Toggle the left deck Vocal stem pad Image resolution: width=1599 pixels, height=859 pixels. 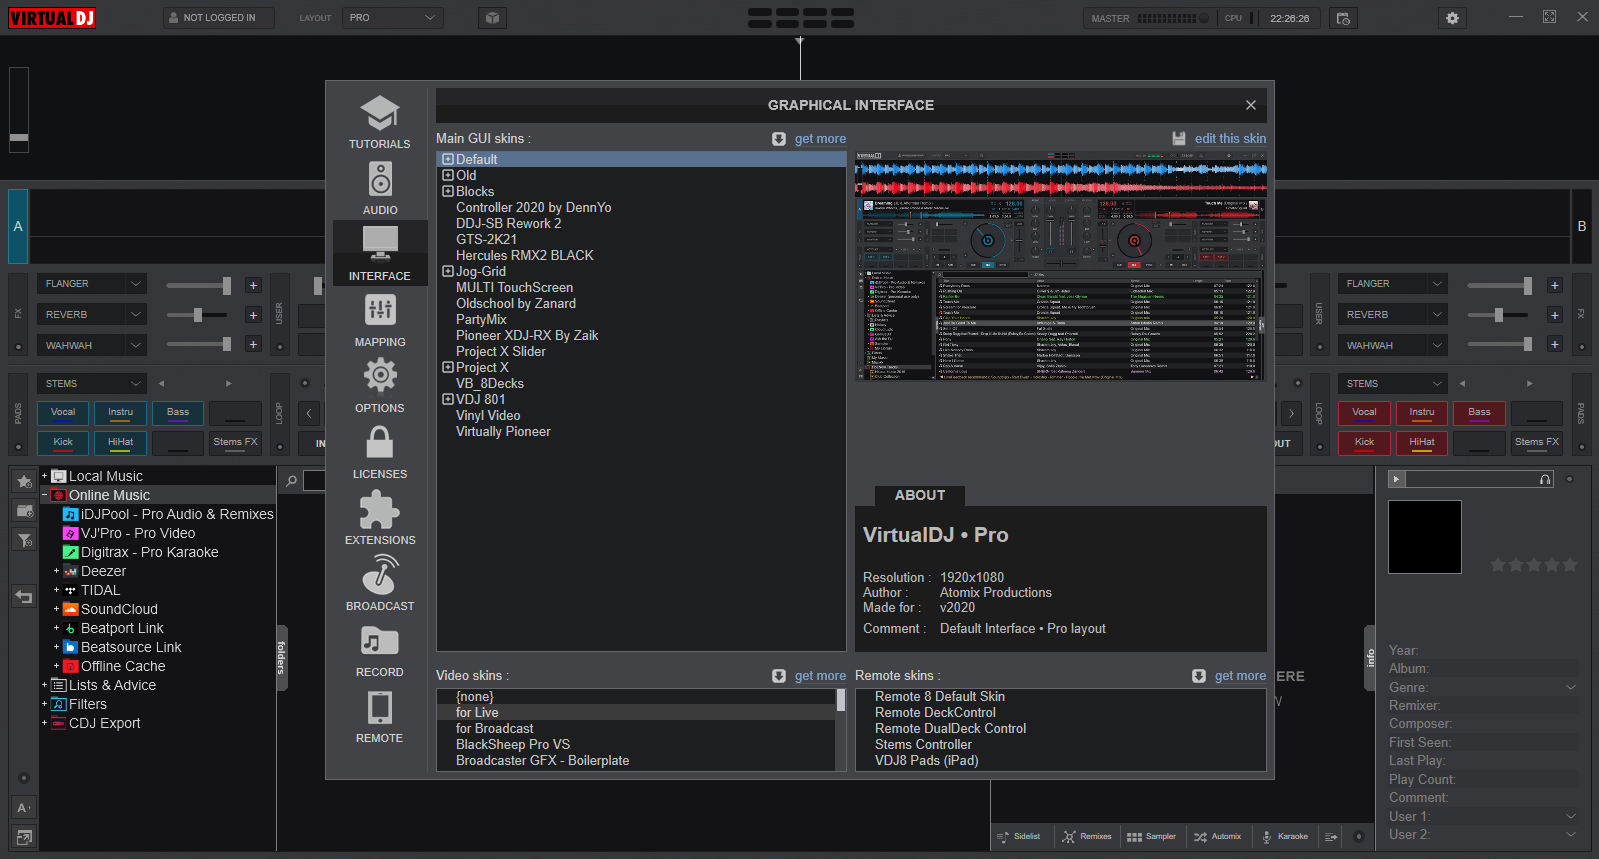point(63,413)
